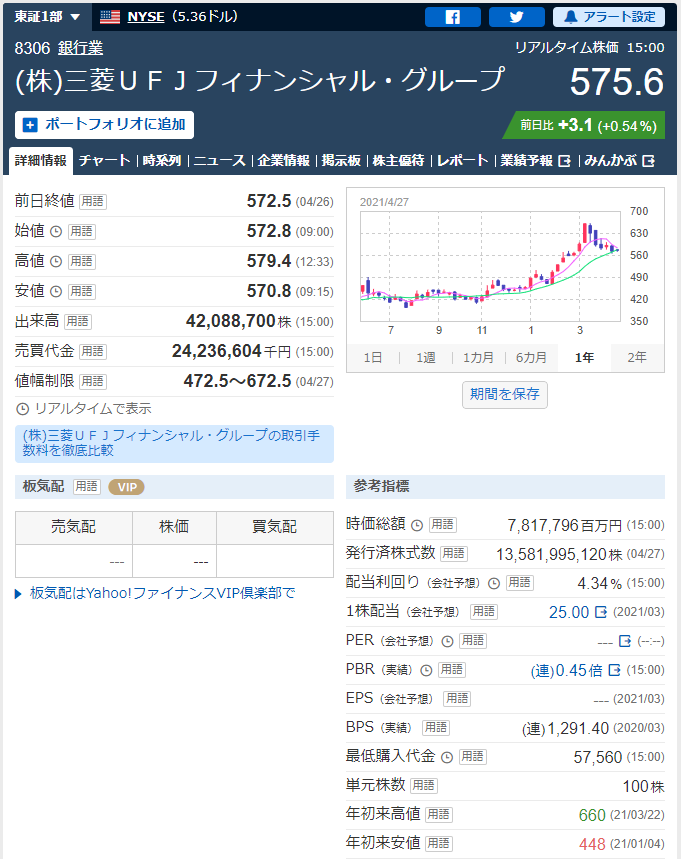The image size is (681, 859).
Task: Click 用語 badge next to 発行済株式数
Action: click(x=454, y=553)
